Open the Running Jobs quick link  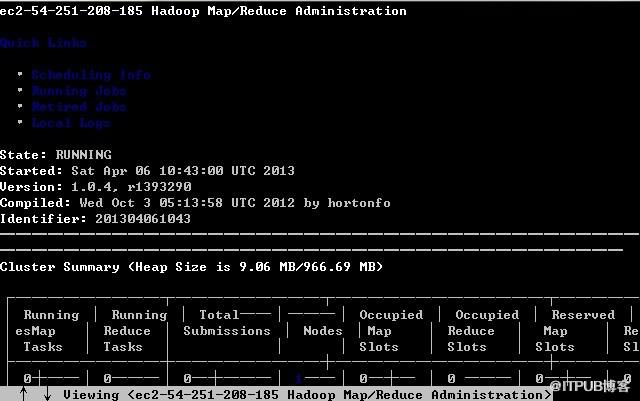(79, 91)
